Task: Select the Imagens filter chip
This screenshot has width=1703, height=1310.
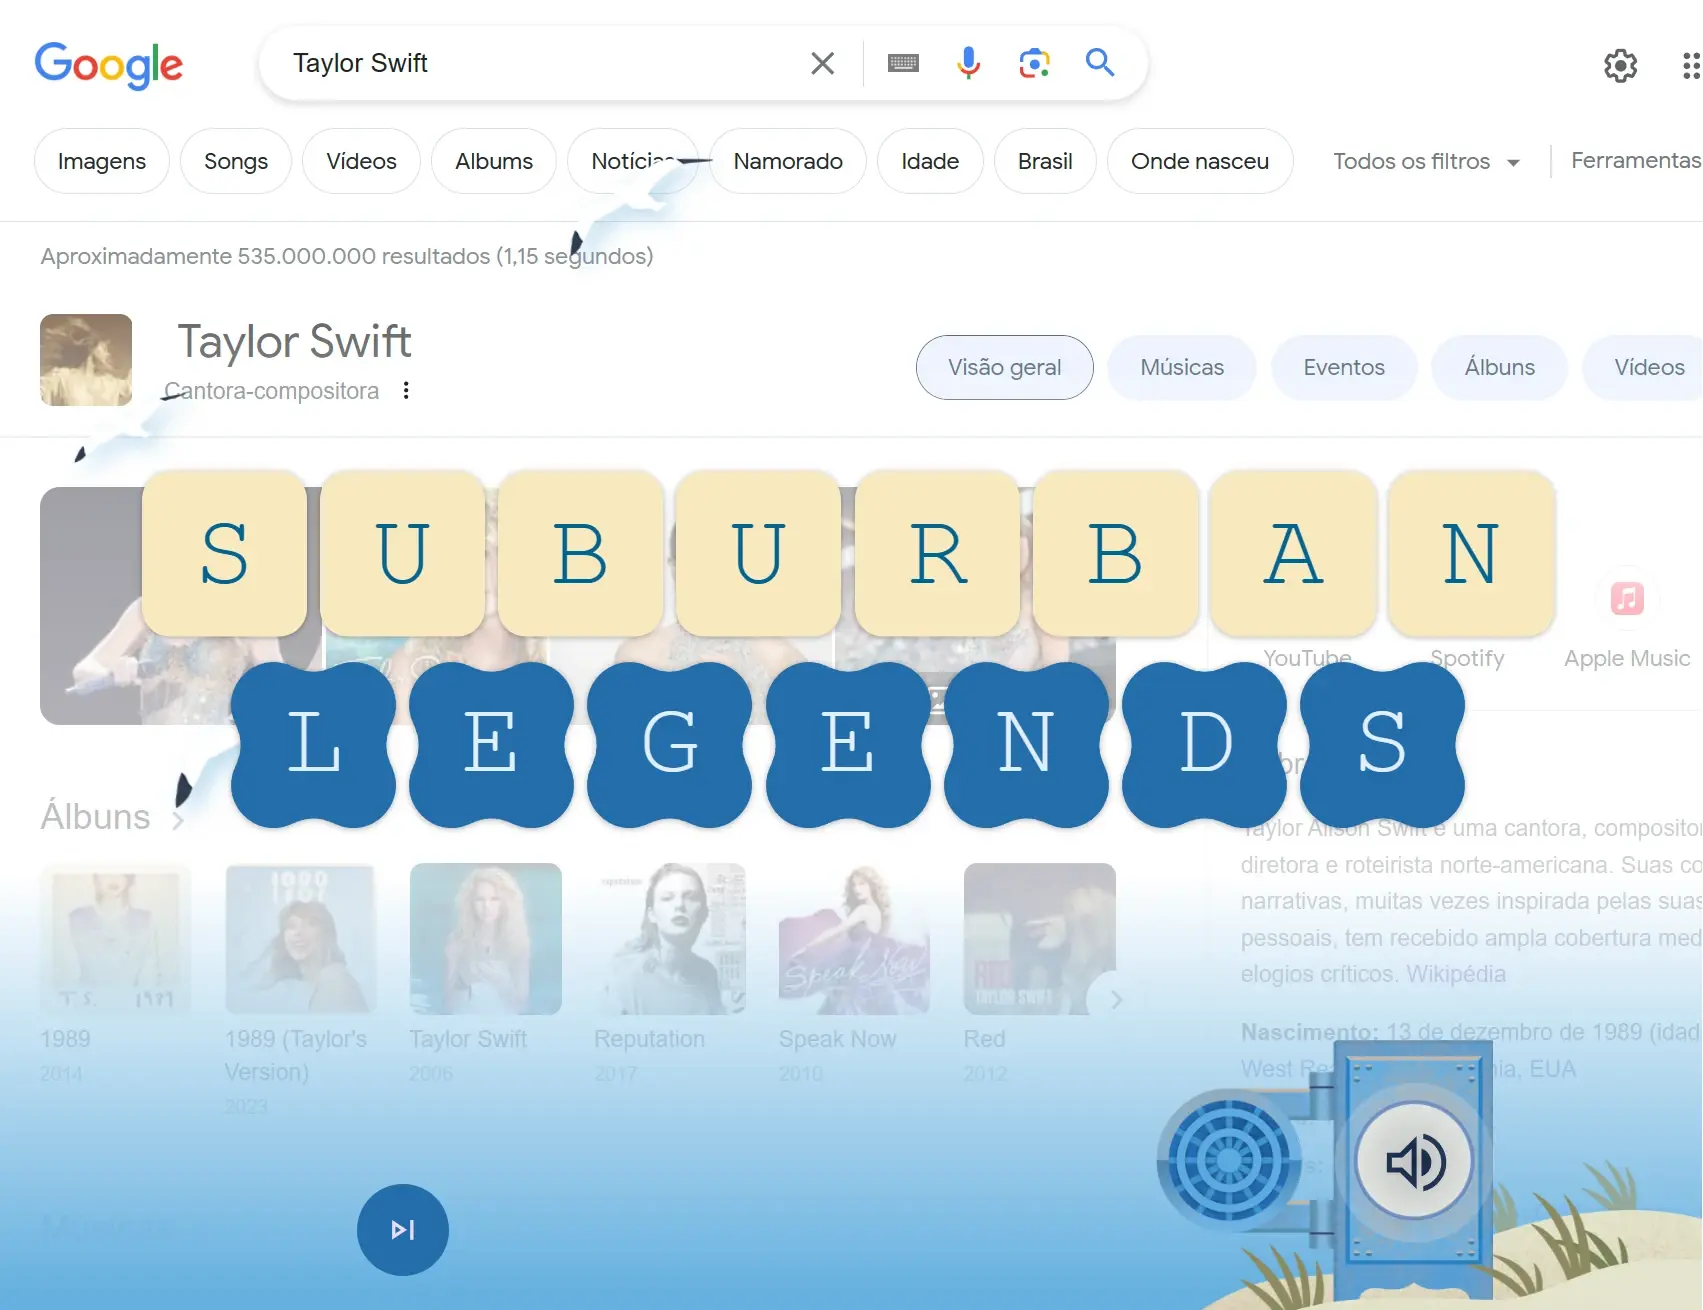Action: 102,161
